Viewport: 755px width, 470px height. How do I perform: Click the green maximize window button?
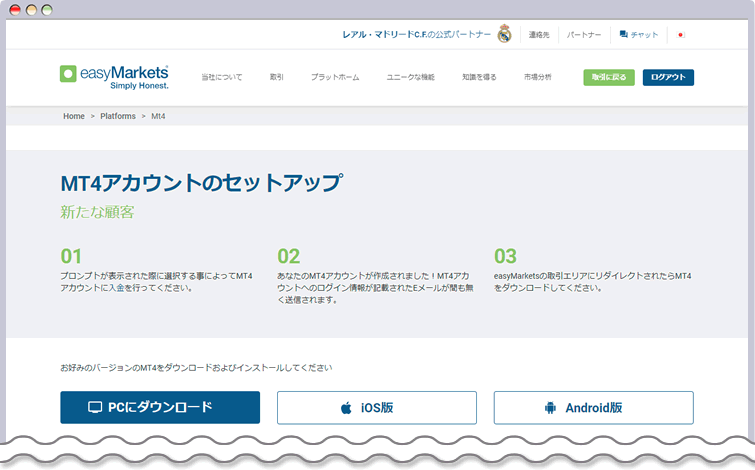pyautogui.click(x=47, y=10)
